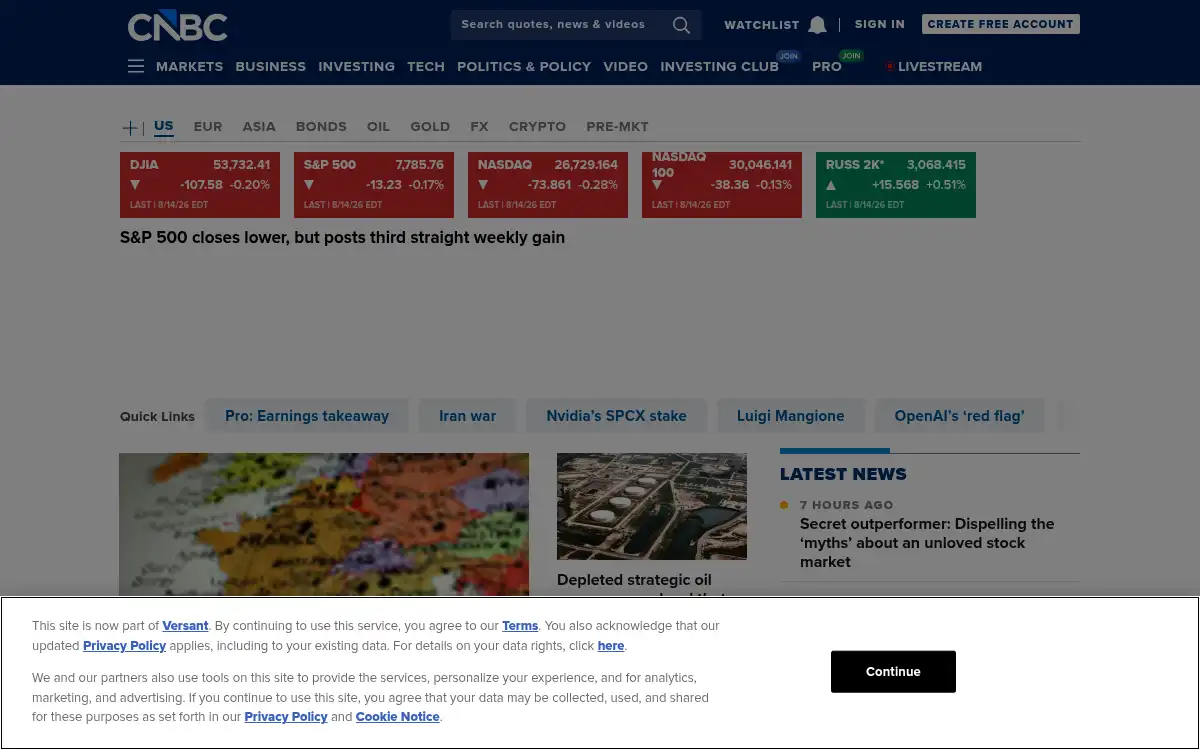Viewport: 1200px width, 750px height.
Task: Click the red livestream dot icon
Action: (889, 67)
